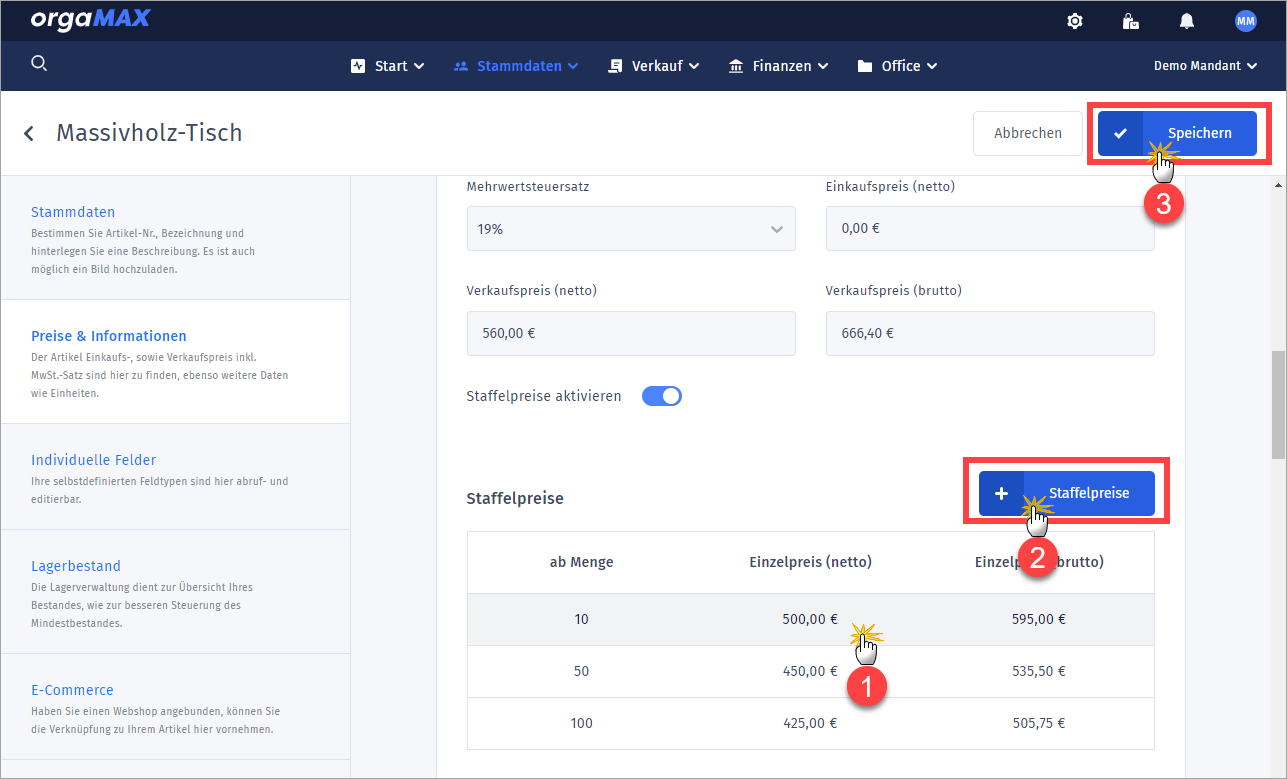Select the quantity 10 row cell
The height and width of the screenshot is (779, 1287).
(x=581, y=619)
